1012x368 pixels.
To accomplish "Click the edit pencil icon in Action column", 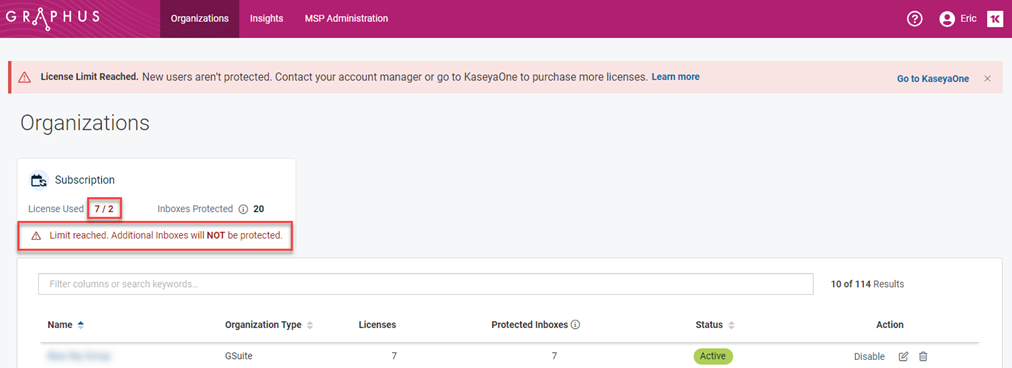I will (904, 356).
